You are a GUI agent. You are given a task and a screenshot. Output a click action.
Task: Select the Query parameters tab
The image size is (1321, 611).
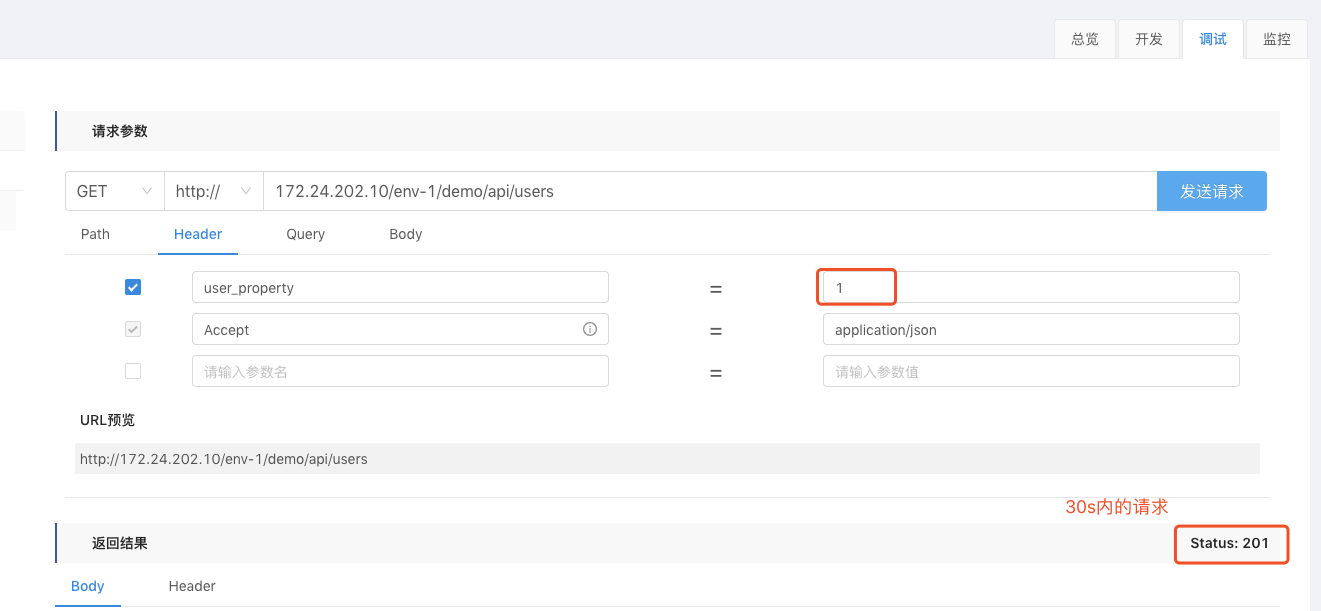[305, 234]
